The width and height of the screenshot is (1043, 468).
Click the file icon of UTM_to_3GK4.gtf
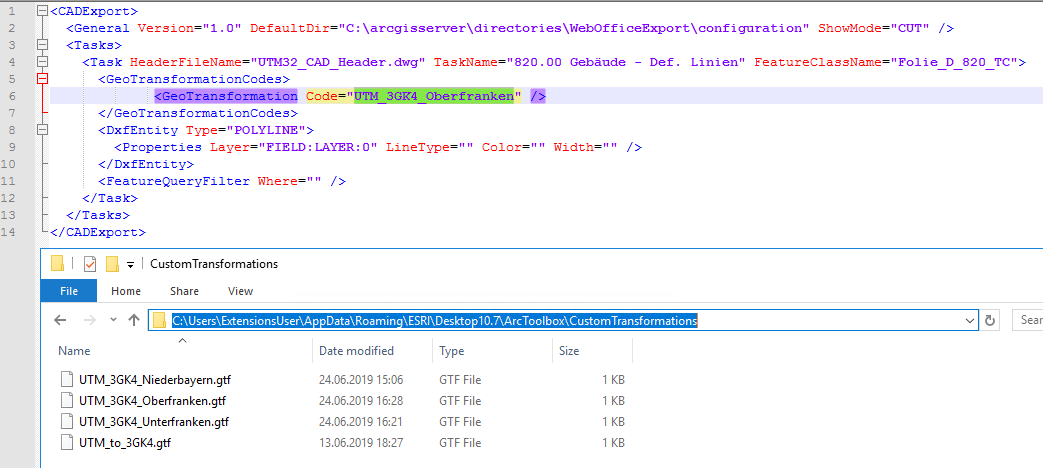67,442
